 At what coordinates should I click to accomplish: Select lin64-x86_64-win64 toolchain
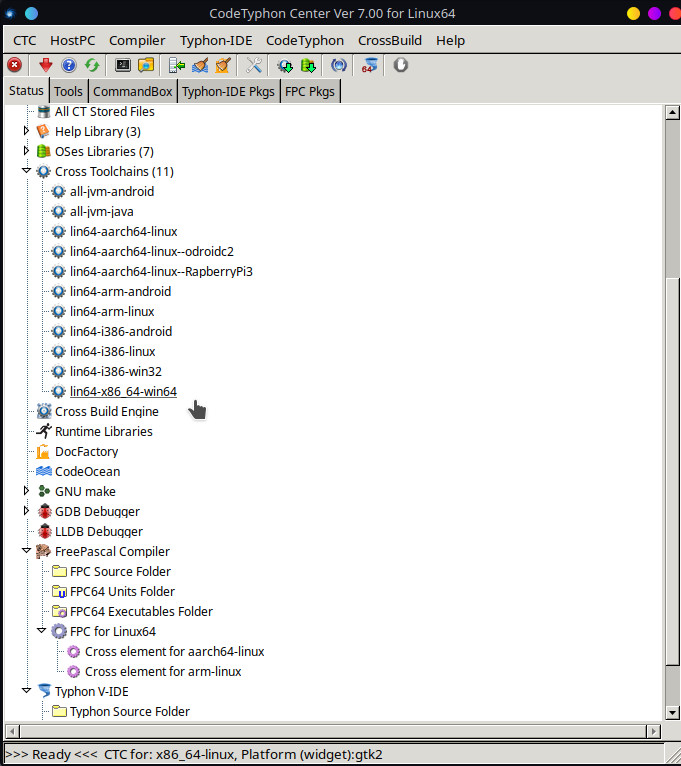[x=123, y=391]
